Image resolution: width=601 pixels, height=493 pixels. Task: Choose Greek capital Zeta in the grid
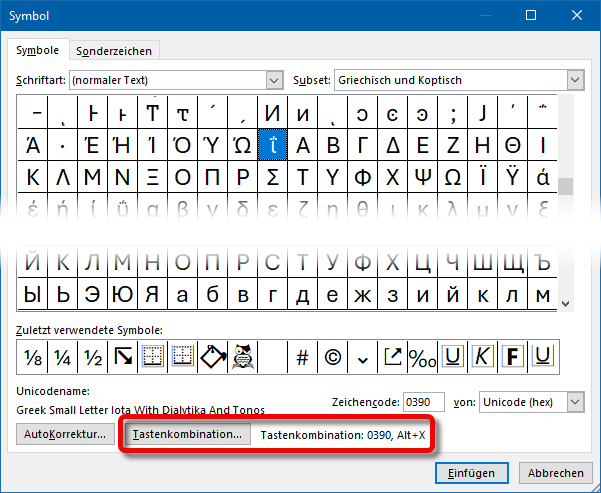[452, 145]
